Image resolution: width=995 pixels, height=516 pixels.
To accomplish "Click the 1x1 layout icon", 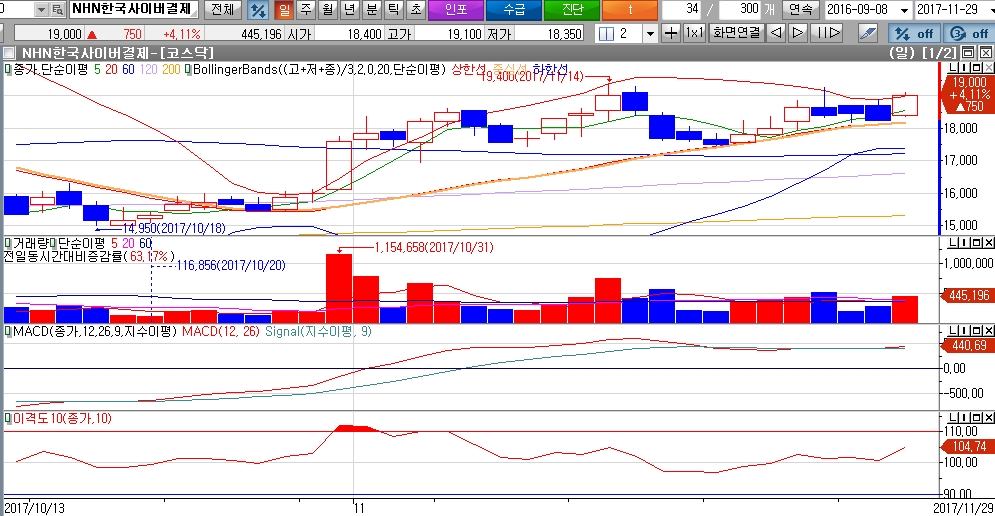I will 694,33.
